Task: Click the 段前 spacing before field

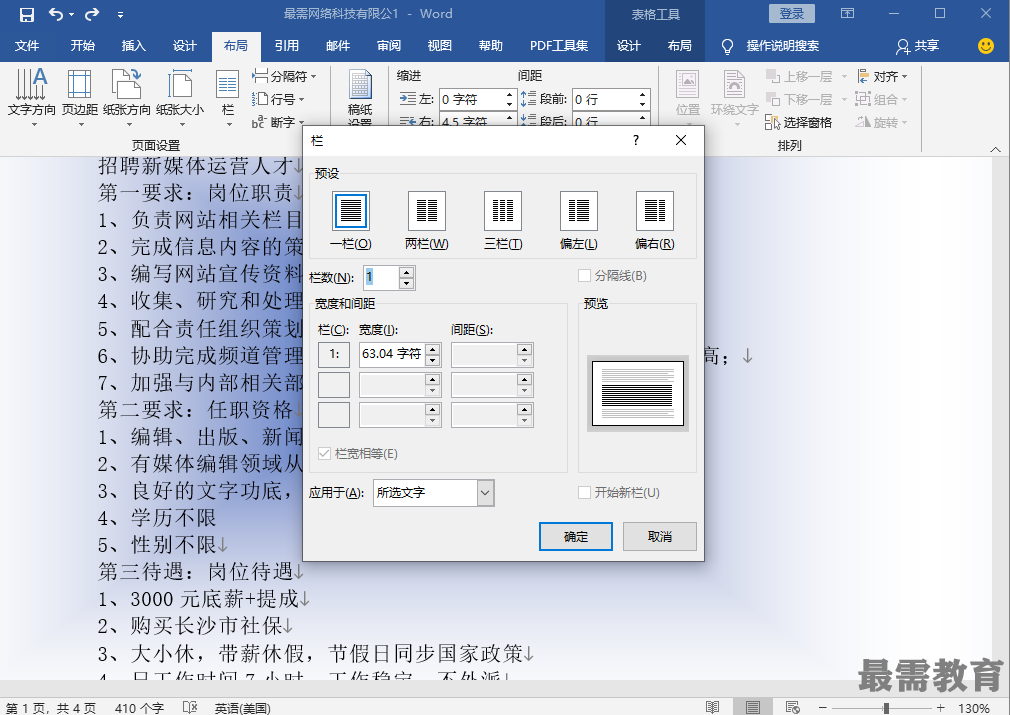Action: pos(605,99)
